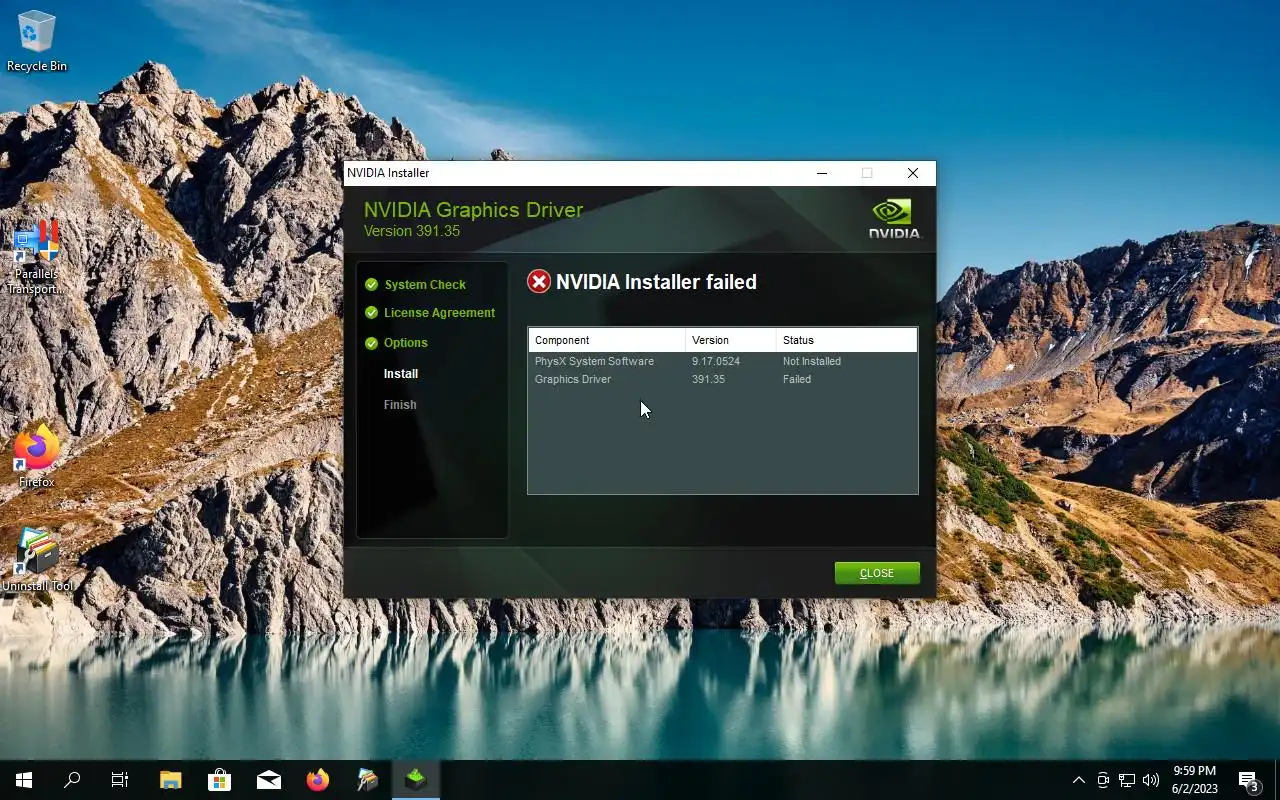Open the Recycle Bin desktop icon

click(37, 42)
